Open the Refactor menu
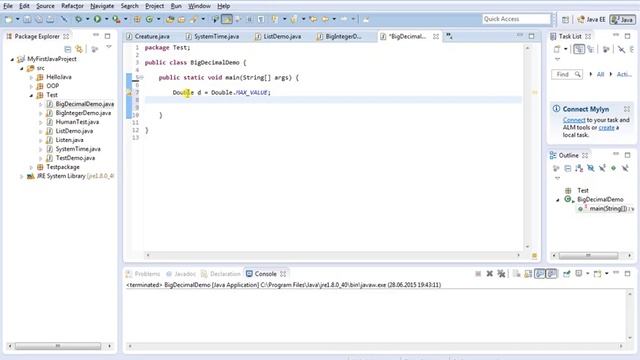Screen dimensions: 640x360 click(72, 6)
